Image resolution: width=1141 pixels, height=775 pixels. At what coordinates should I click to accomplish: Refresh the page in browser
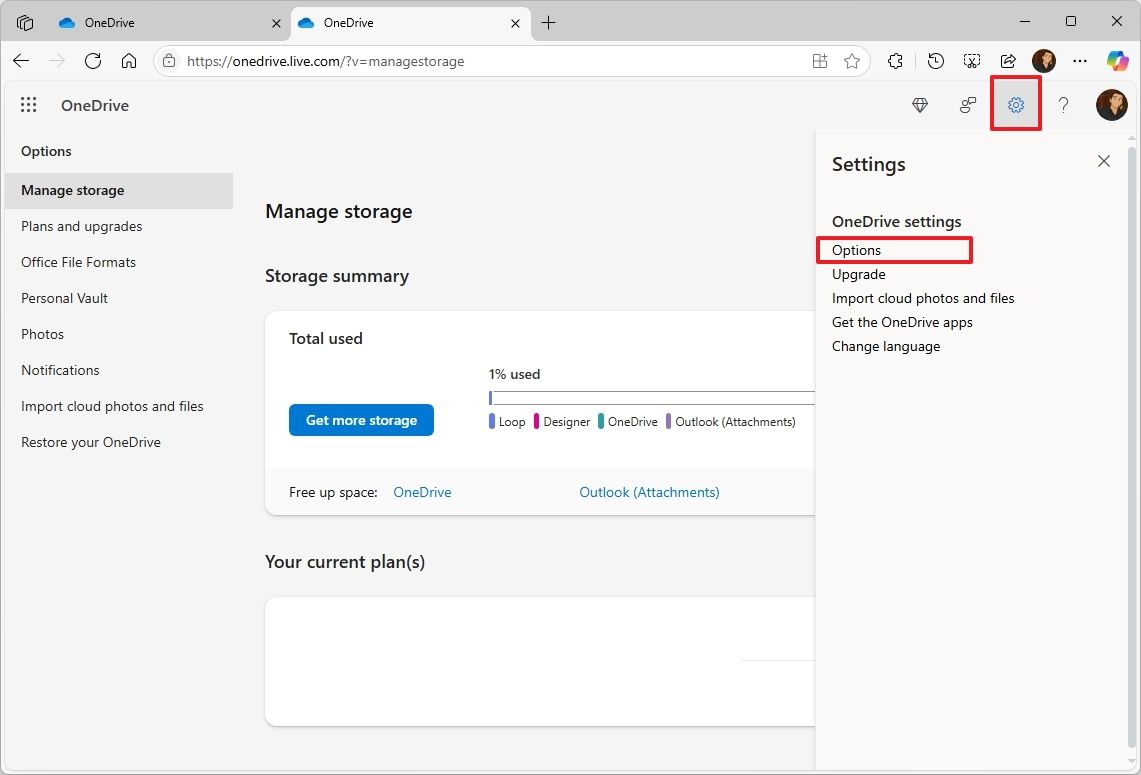click(93, 61)
